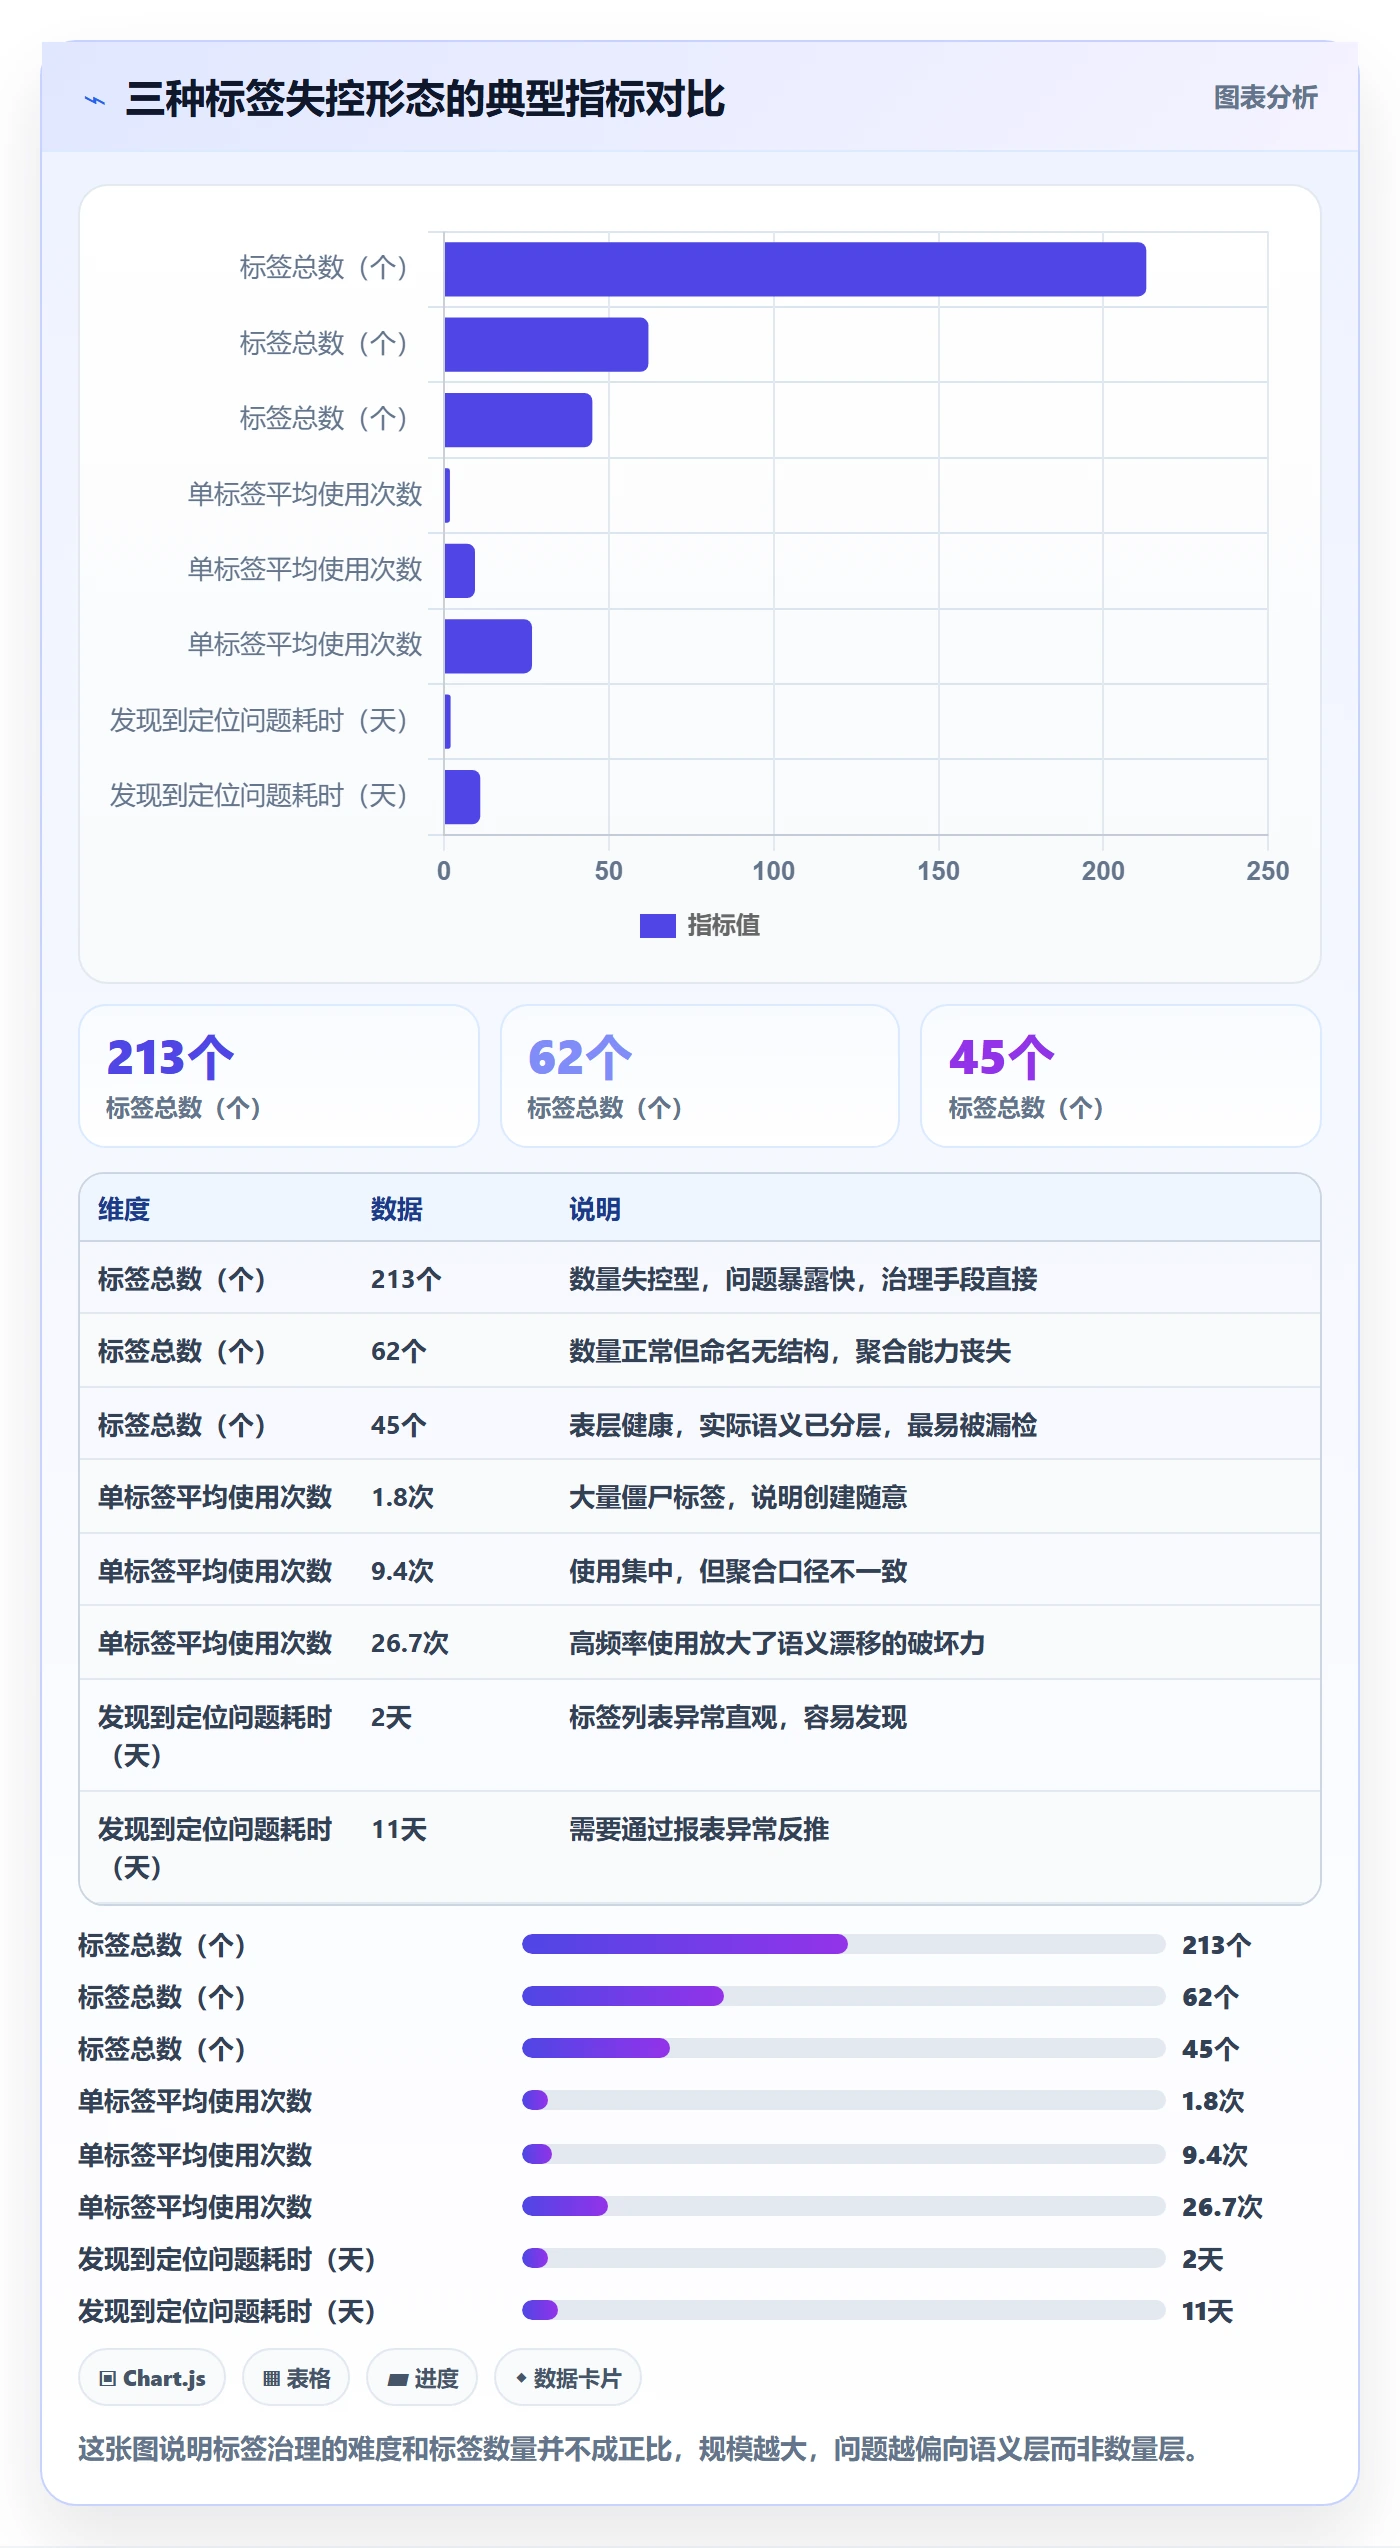Image resolution: width=1400 pixels, height=2548 pixels.
Task: Open the 62个 summary card
Action: pos(700,1076)
